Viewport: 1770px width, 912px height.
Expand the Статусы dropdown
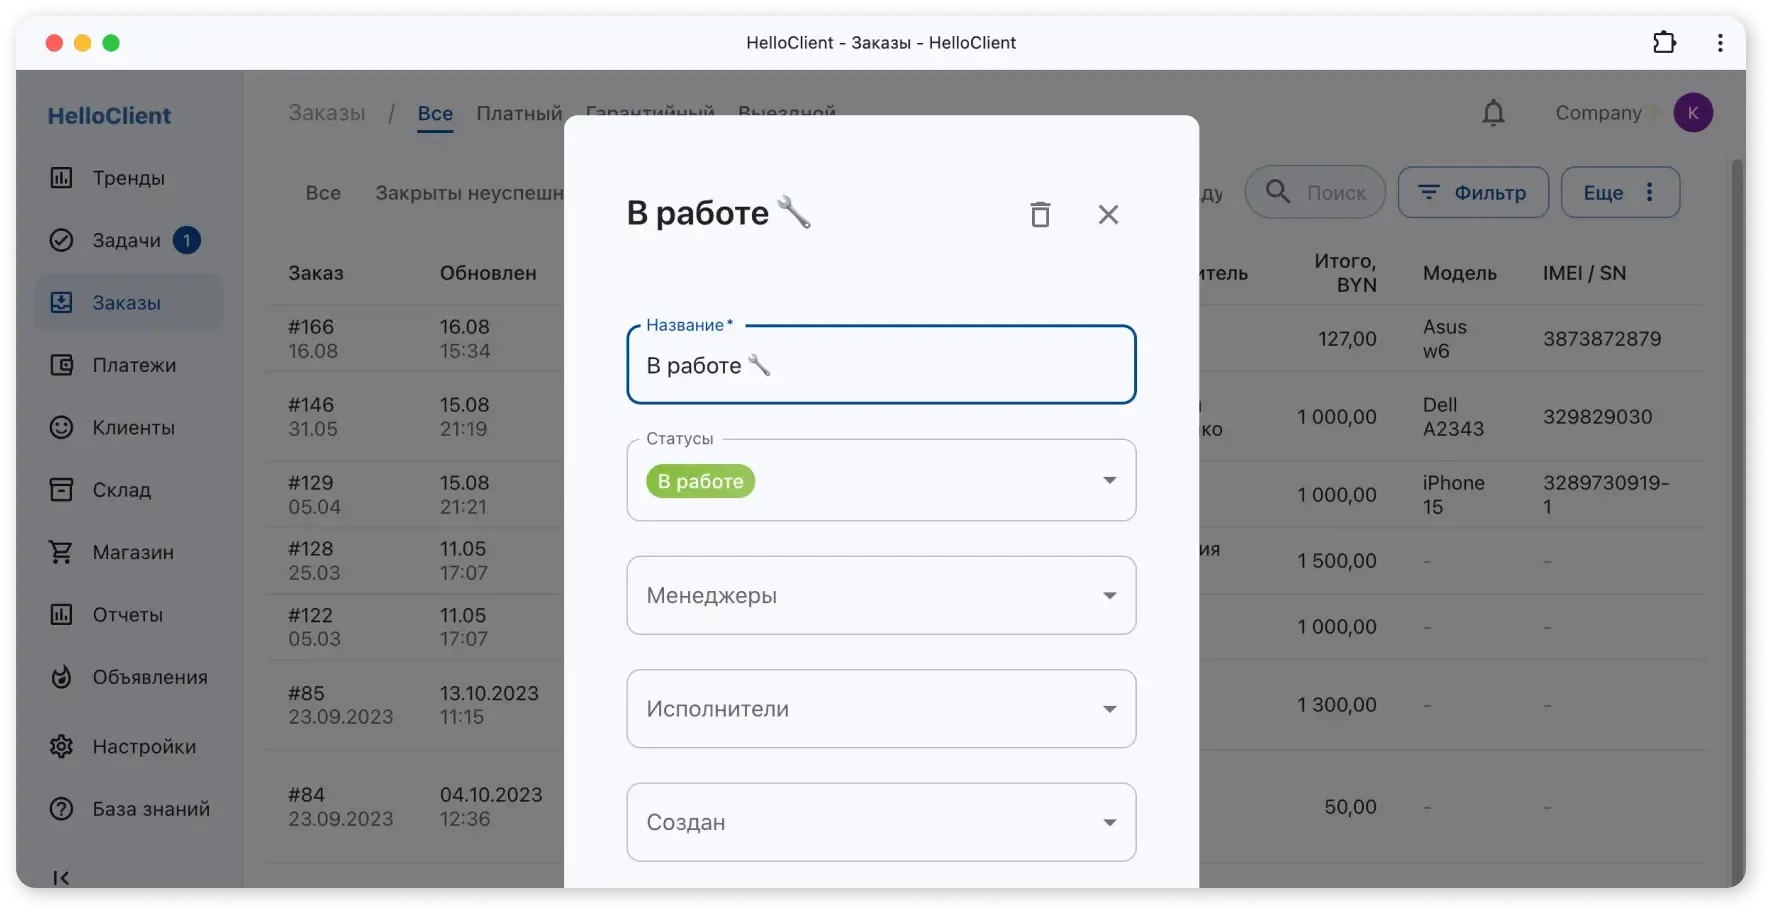[x=1109, y=480]
